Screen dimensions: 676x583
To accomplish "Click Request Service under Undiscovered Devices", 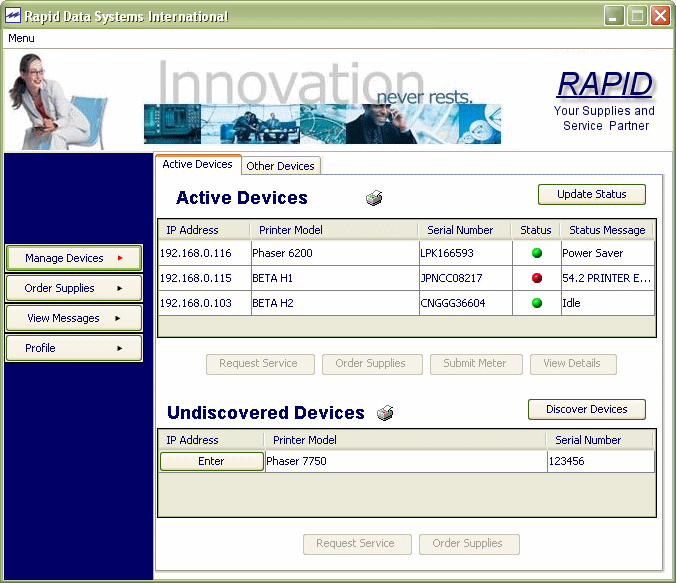I will click(x=357, y=544).
